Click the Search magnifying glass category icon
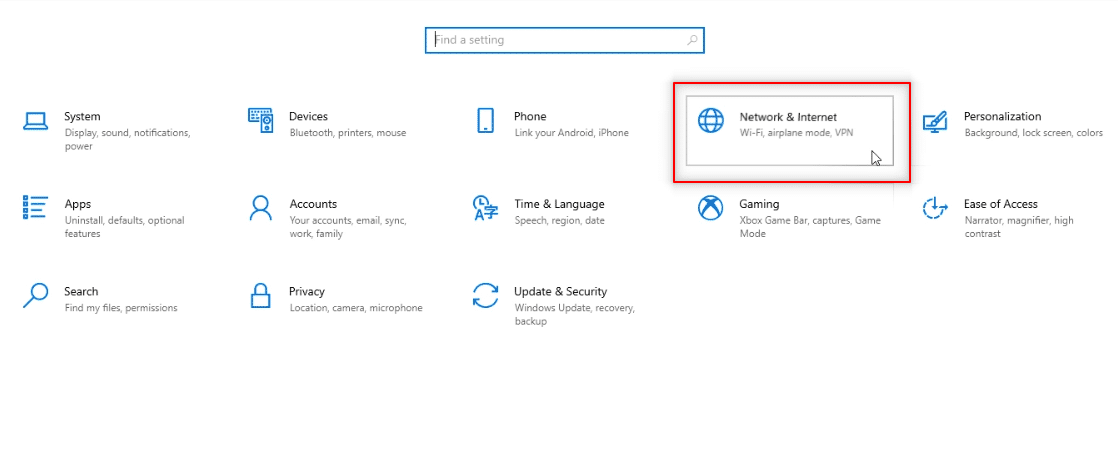Image resolution: width=1118 pixels, height=451 pixels. [x=36, y=295]
